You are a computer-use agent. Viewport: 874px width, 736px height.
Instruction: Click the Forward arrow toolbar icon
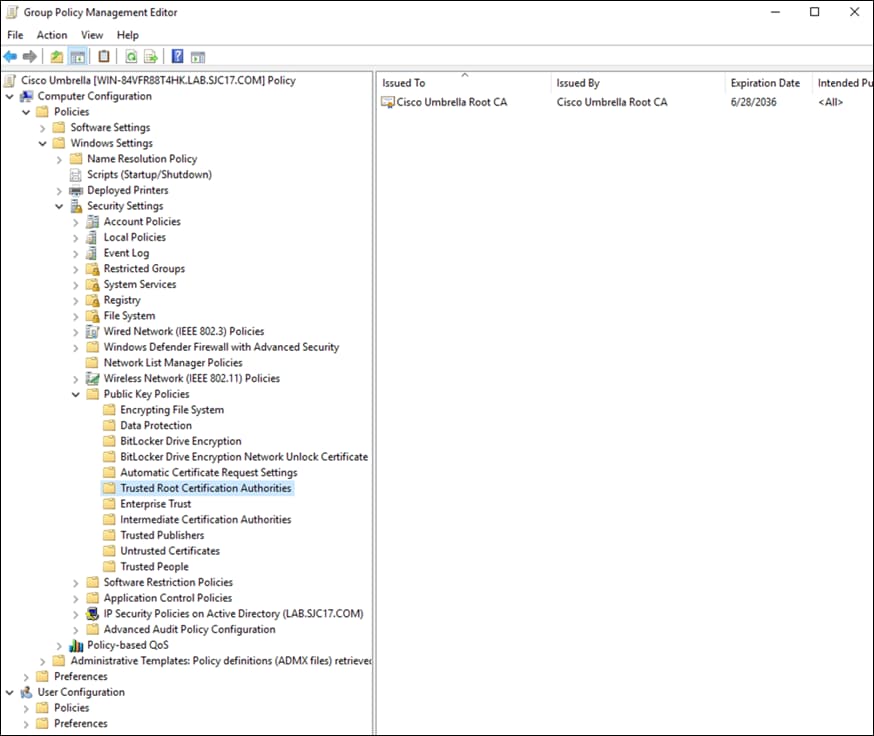point(30,56)
